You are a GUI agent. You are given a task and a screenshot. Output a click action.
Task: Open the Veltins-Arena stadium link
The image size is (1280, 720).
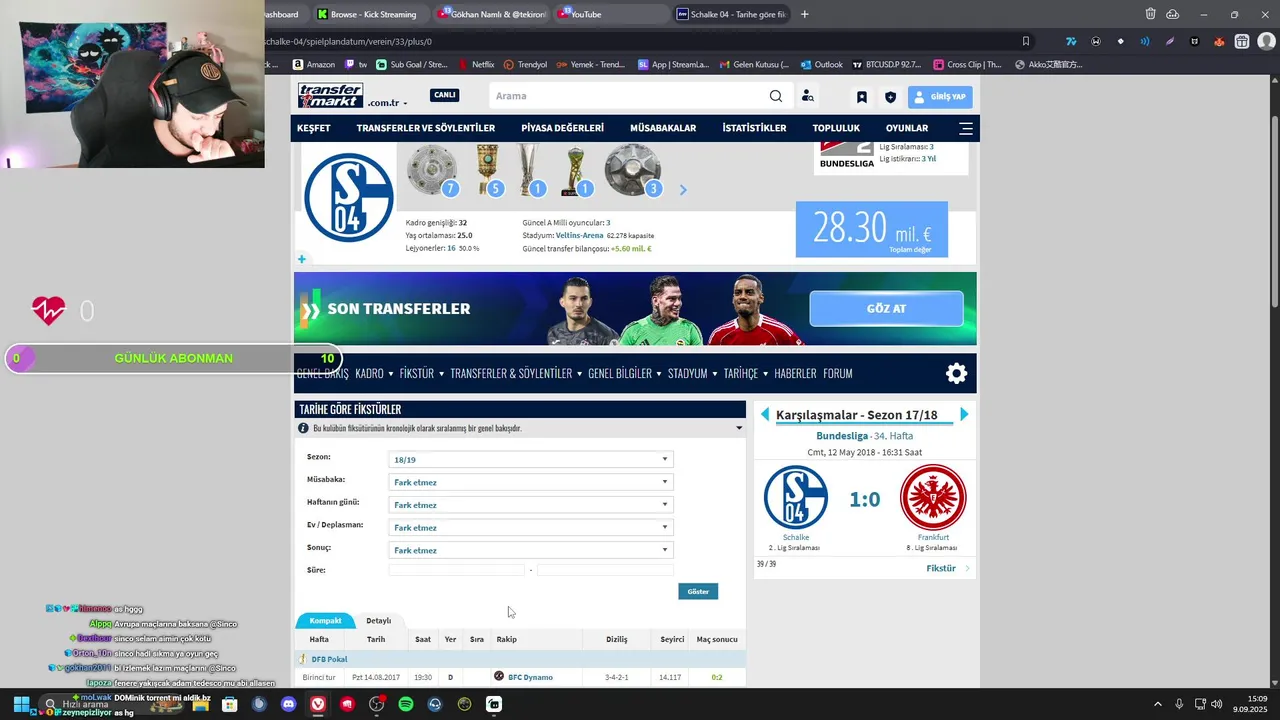pyautogui.click(x=579, y=235)
